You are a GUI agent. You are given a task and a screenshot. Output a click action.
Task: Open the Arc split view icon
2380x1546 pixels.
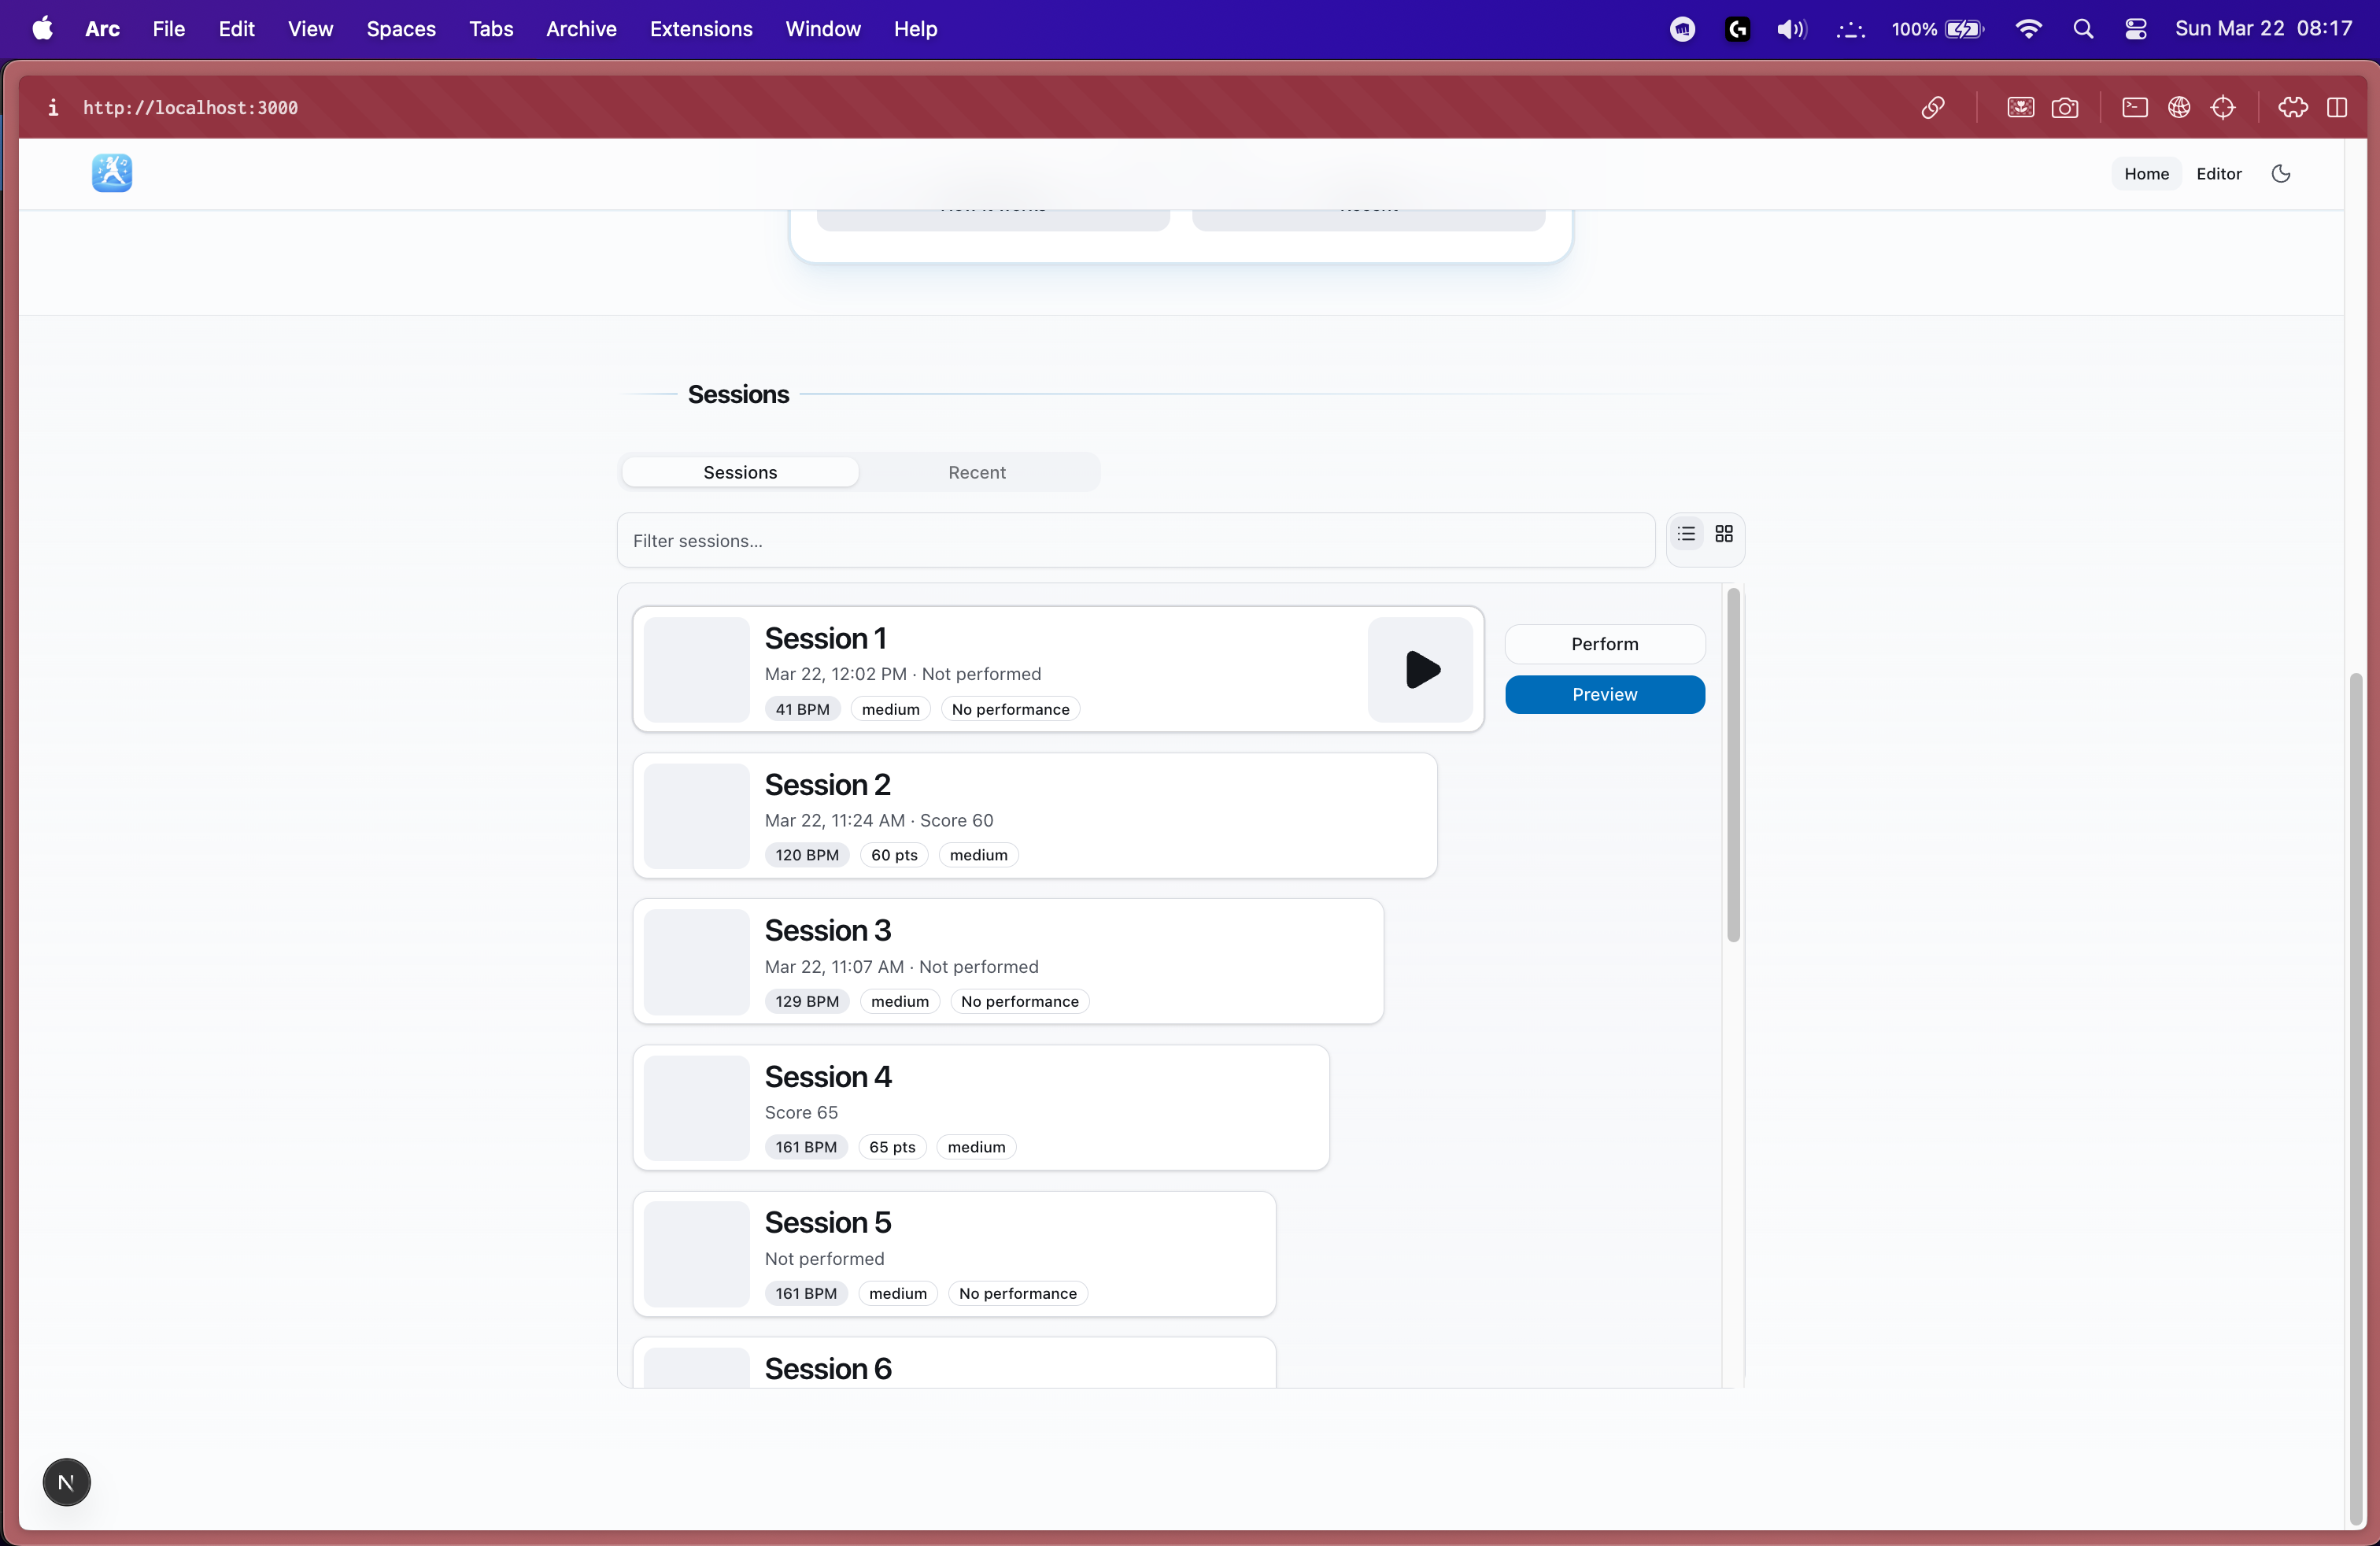coord(2337,108)
